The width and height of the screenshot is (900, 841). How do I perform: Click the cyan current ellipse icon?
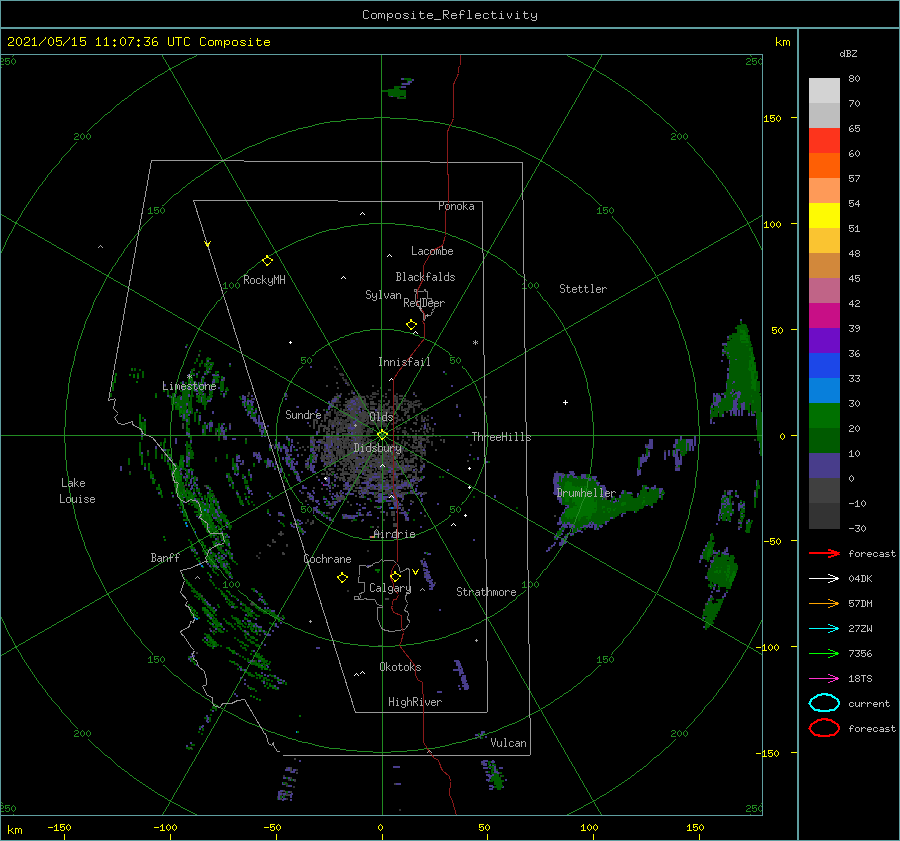824,703
